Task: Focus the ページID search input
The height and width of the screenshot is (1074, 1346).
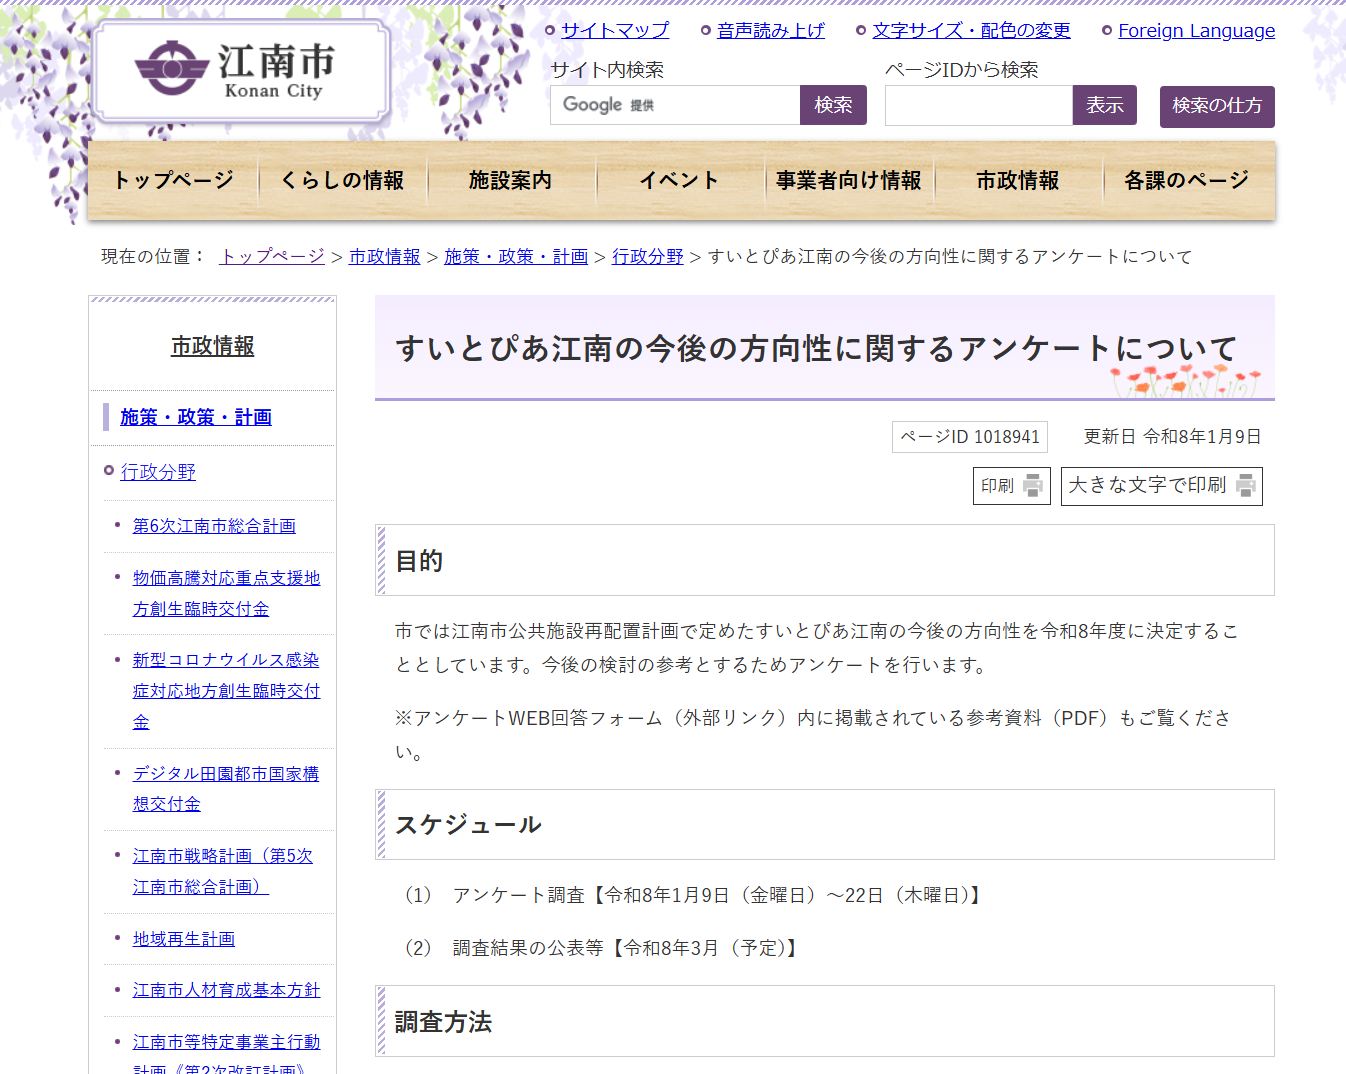Action: tap(978, 105)
